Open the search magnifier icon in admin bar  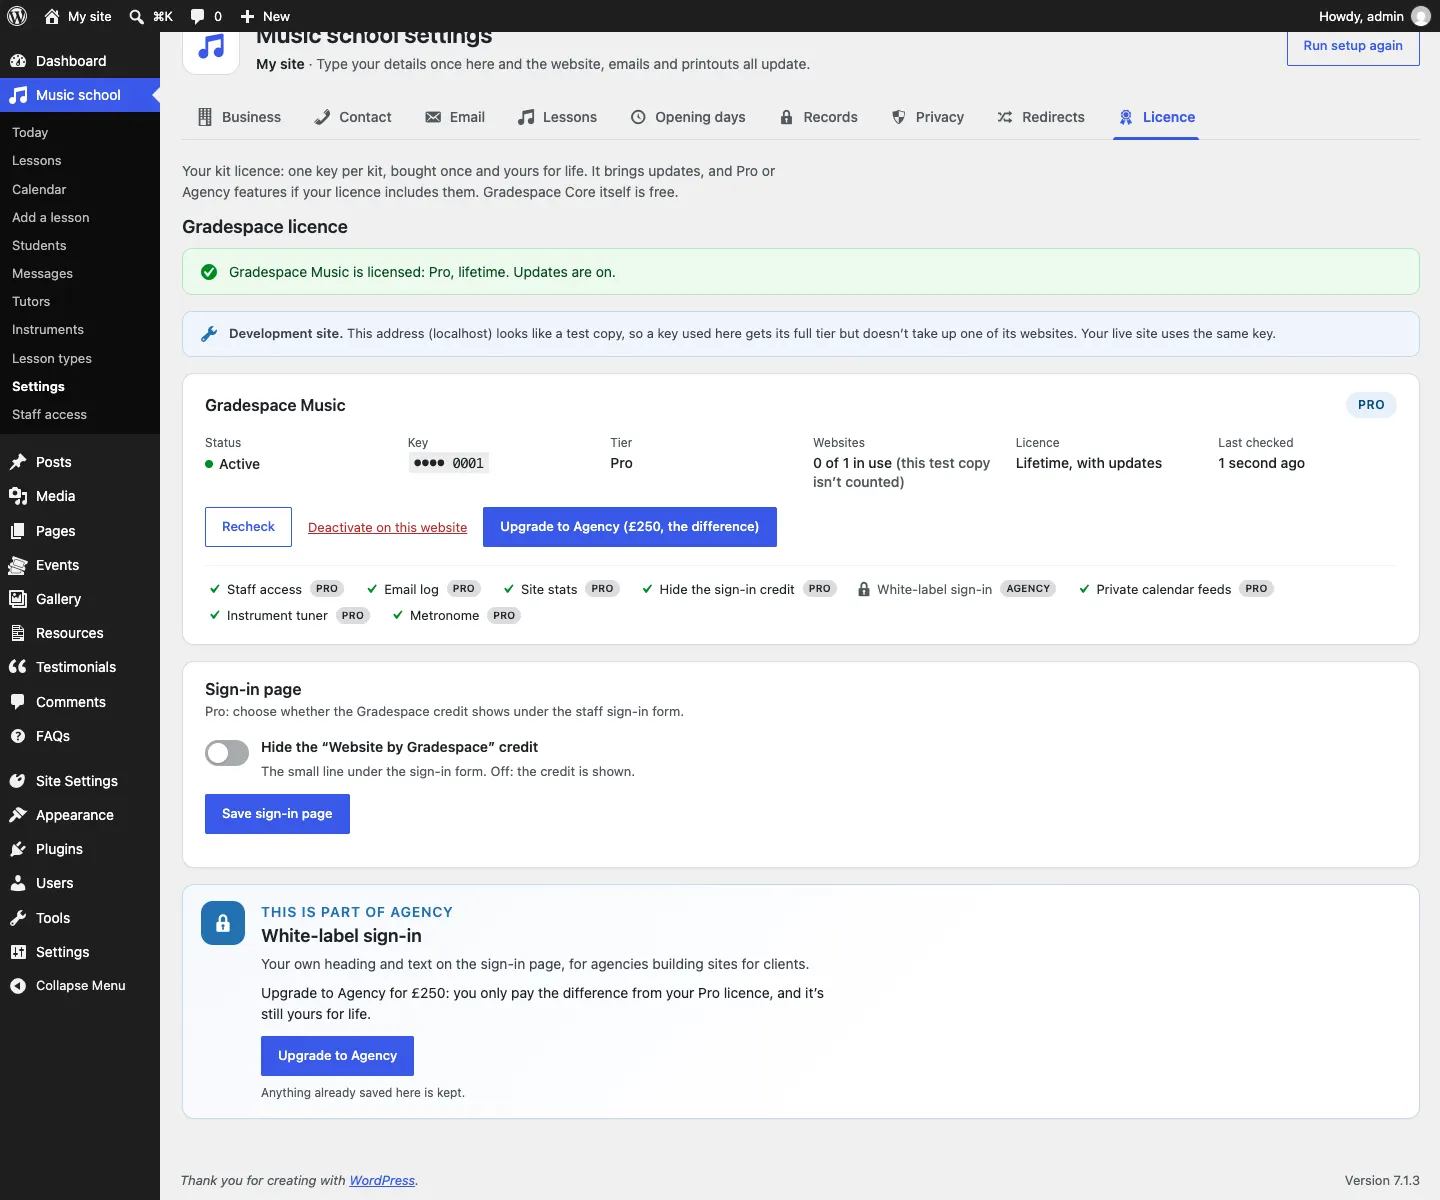pyautogui.click(x=137, y=16)
